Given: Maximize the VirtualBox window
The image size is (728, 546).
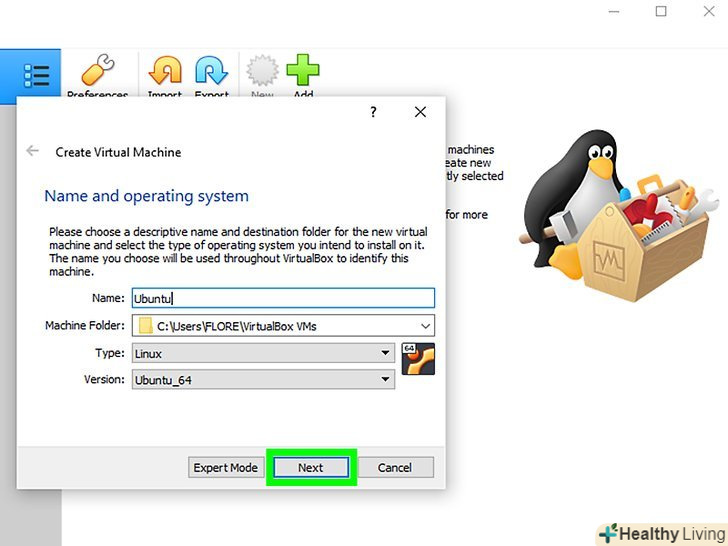Looking at the screenshot, I should pos(661,12).
